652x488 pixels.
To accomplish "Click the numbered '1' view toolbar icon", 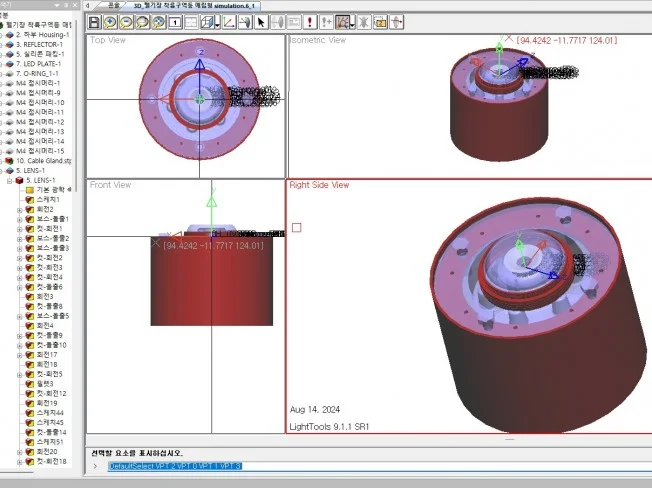I will [175, 21].
